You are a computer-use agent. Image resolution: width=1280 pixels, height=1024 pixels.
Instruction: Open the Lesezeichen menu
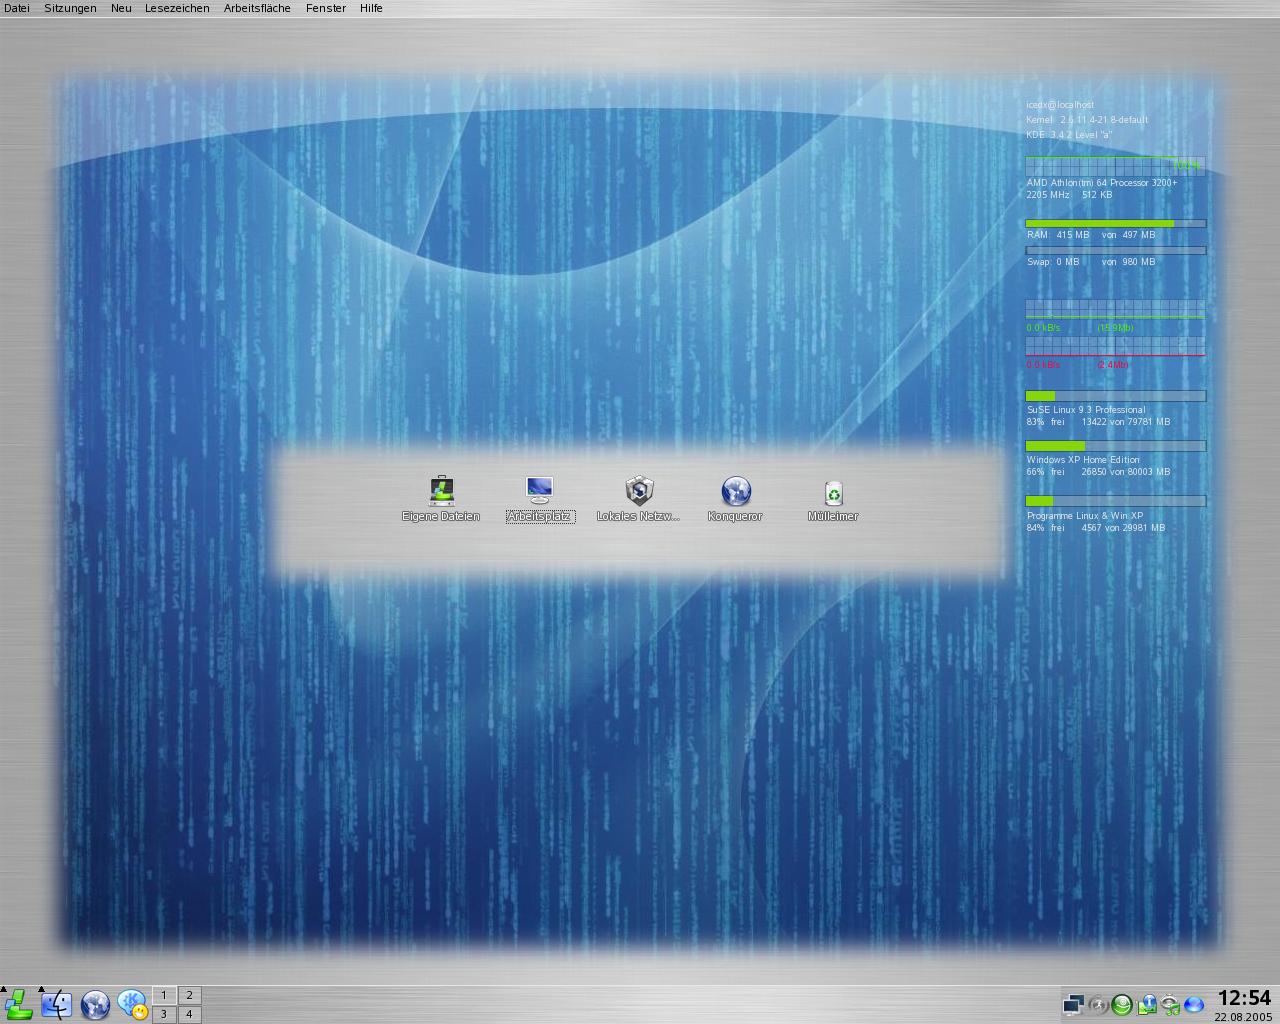(x=177, y=8)
